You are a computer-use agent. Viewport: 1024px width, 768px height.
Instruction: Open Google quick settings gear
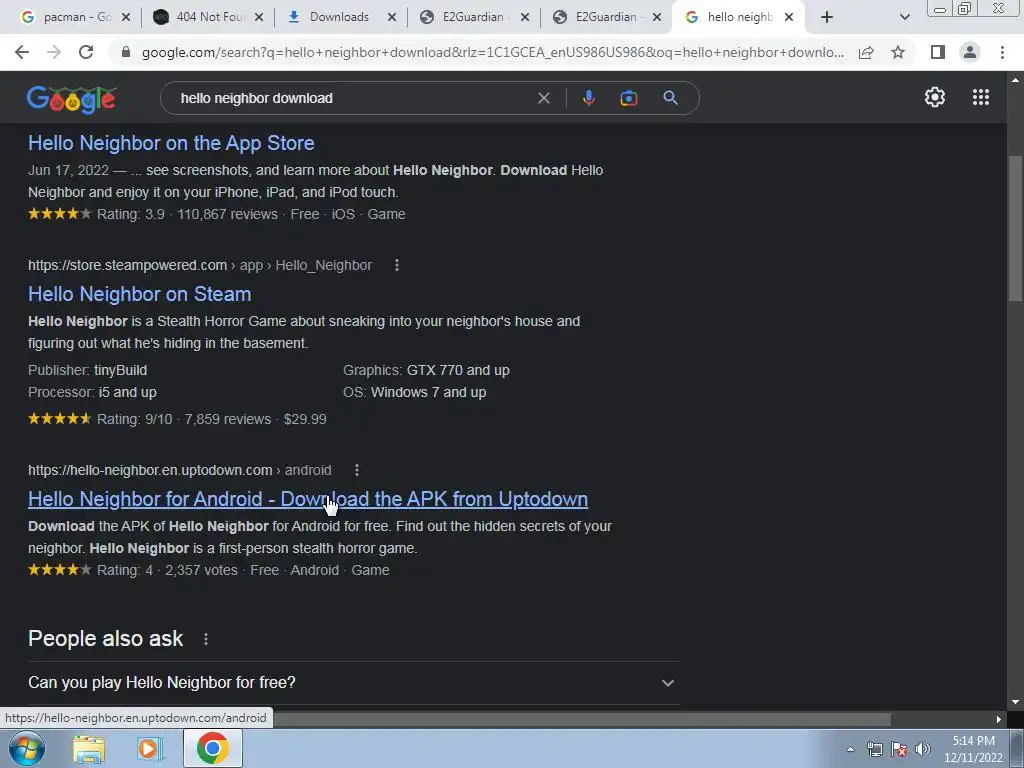pos(935,97)
